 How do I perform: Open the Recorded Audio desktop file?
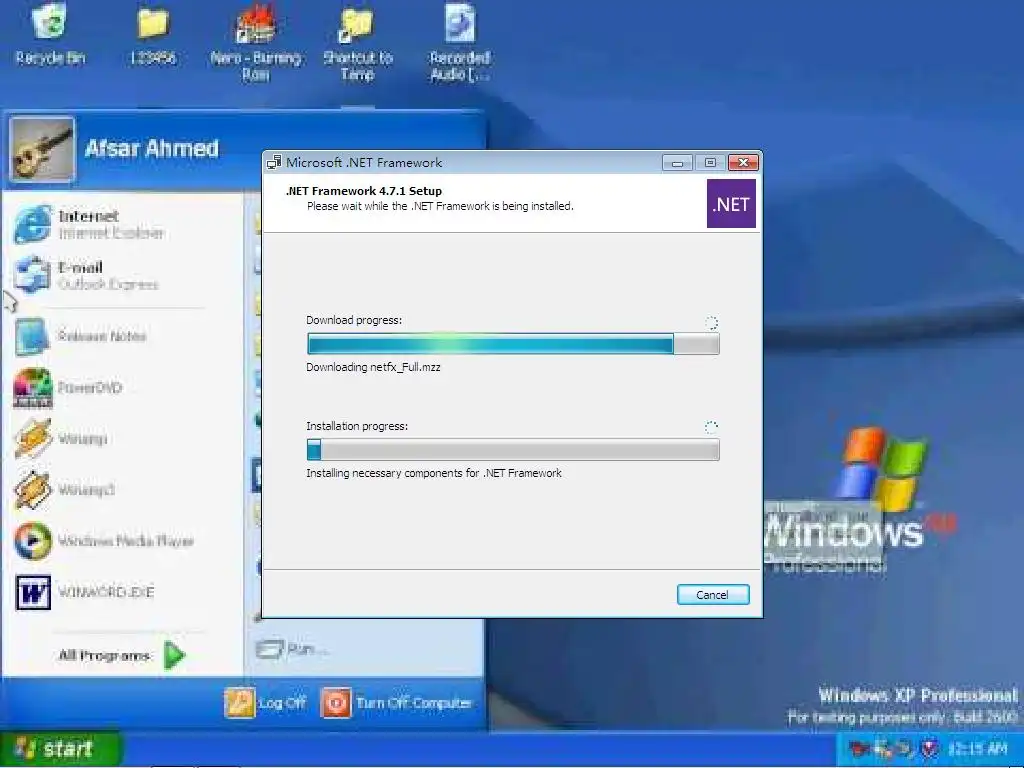(x=460, y=42)
